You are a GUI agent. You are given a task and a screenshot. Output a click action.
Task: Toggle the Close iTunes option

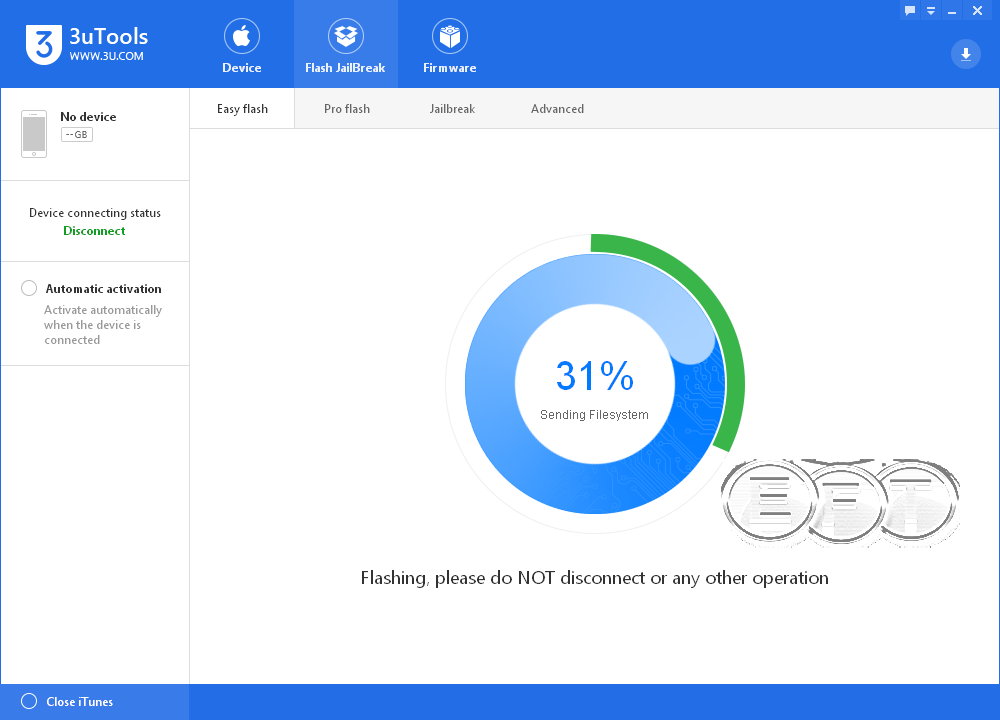coord(29,702)
